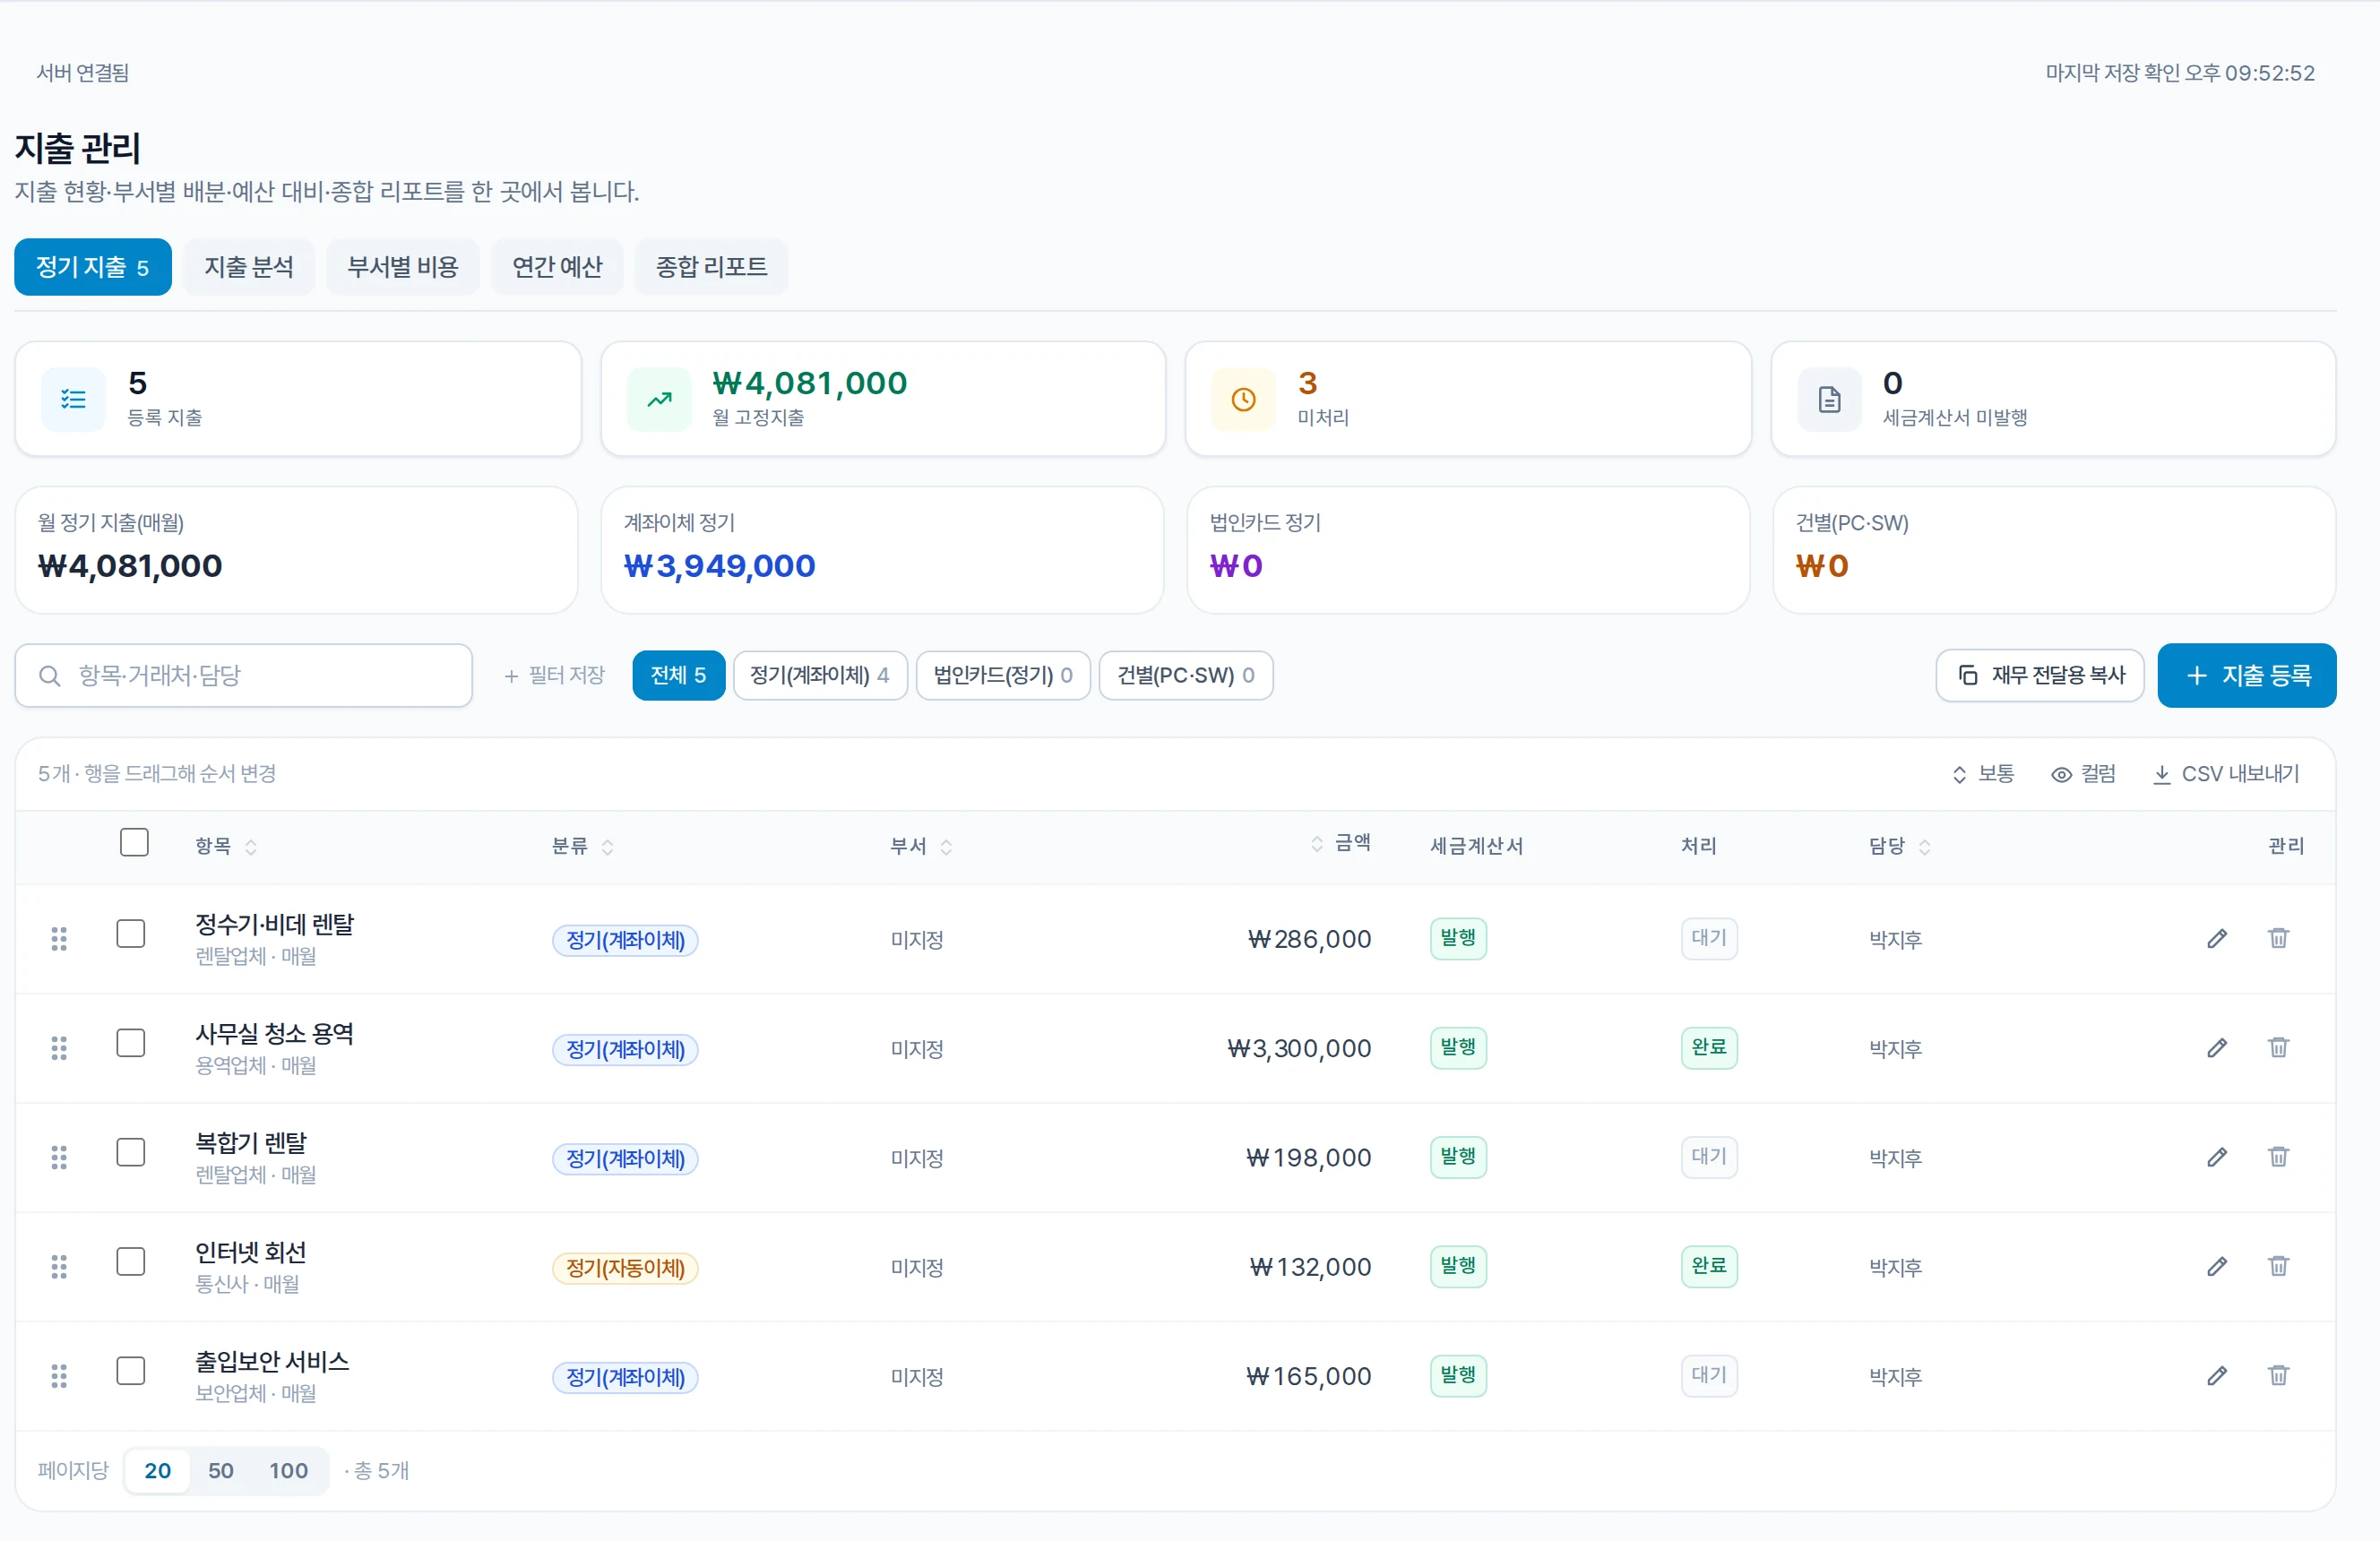This screenshot has height=1541, width=2380.
Task: Click the trash icon for 사무실 청소 용역
Action: (2278, 1047)
